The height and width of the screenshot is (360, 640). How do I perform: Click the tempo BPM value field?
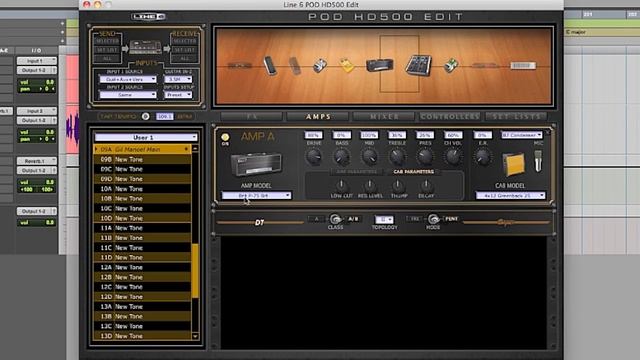click(x=164, y=117)
